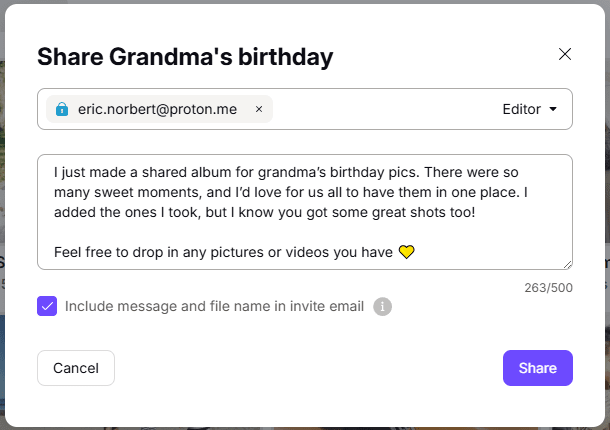This screenshot has height=430, width=610.
Task: Click the word "Editor" in the permission selector
Action: coord(521,109)
